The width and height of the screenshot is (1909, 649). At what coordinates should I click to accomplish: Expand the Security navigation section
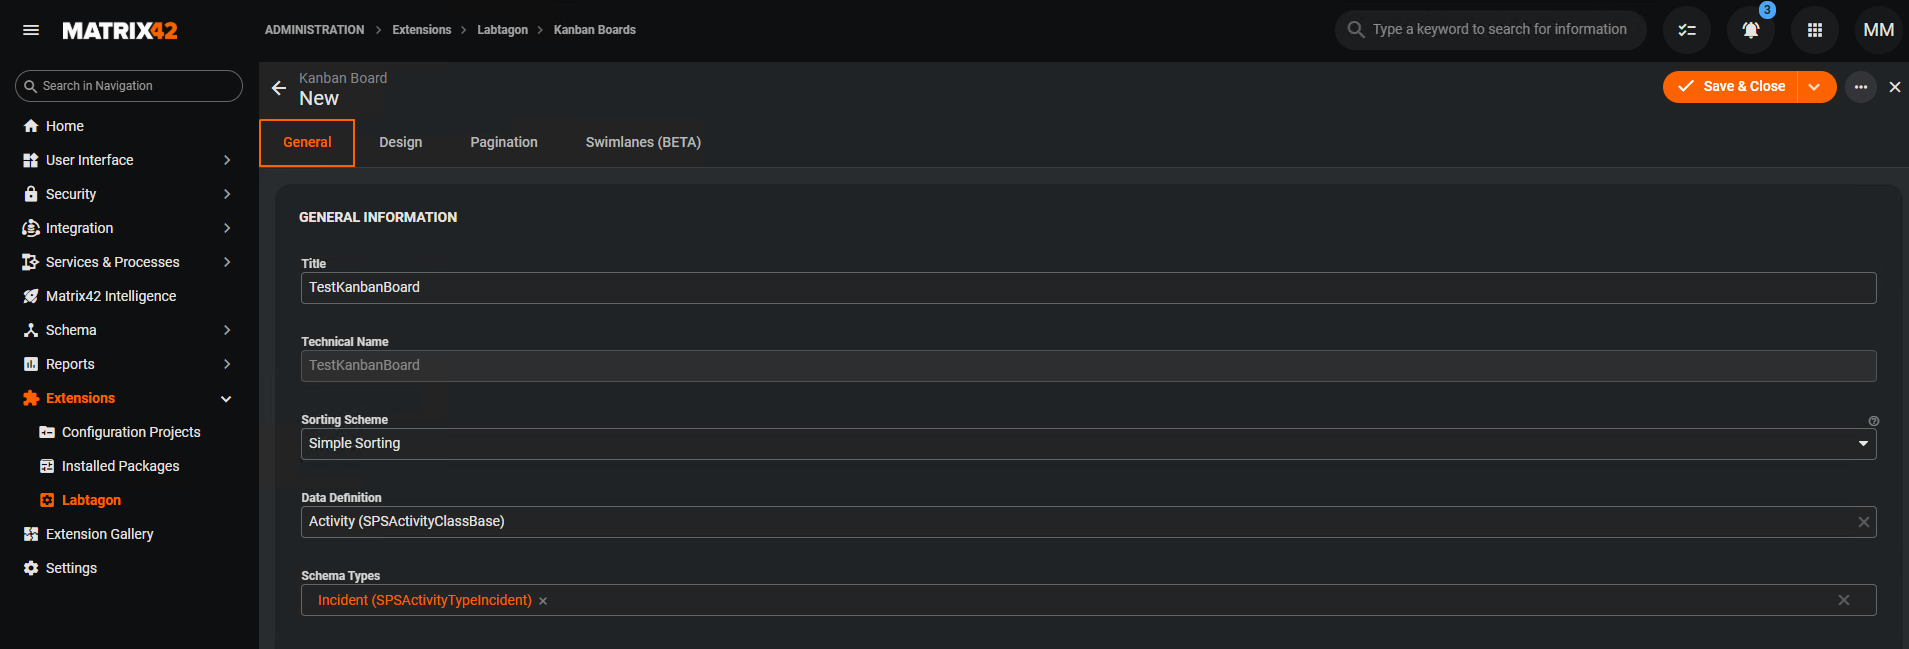tap(227, 194)
